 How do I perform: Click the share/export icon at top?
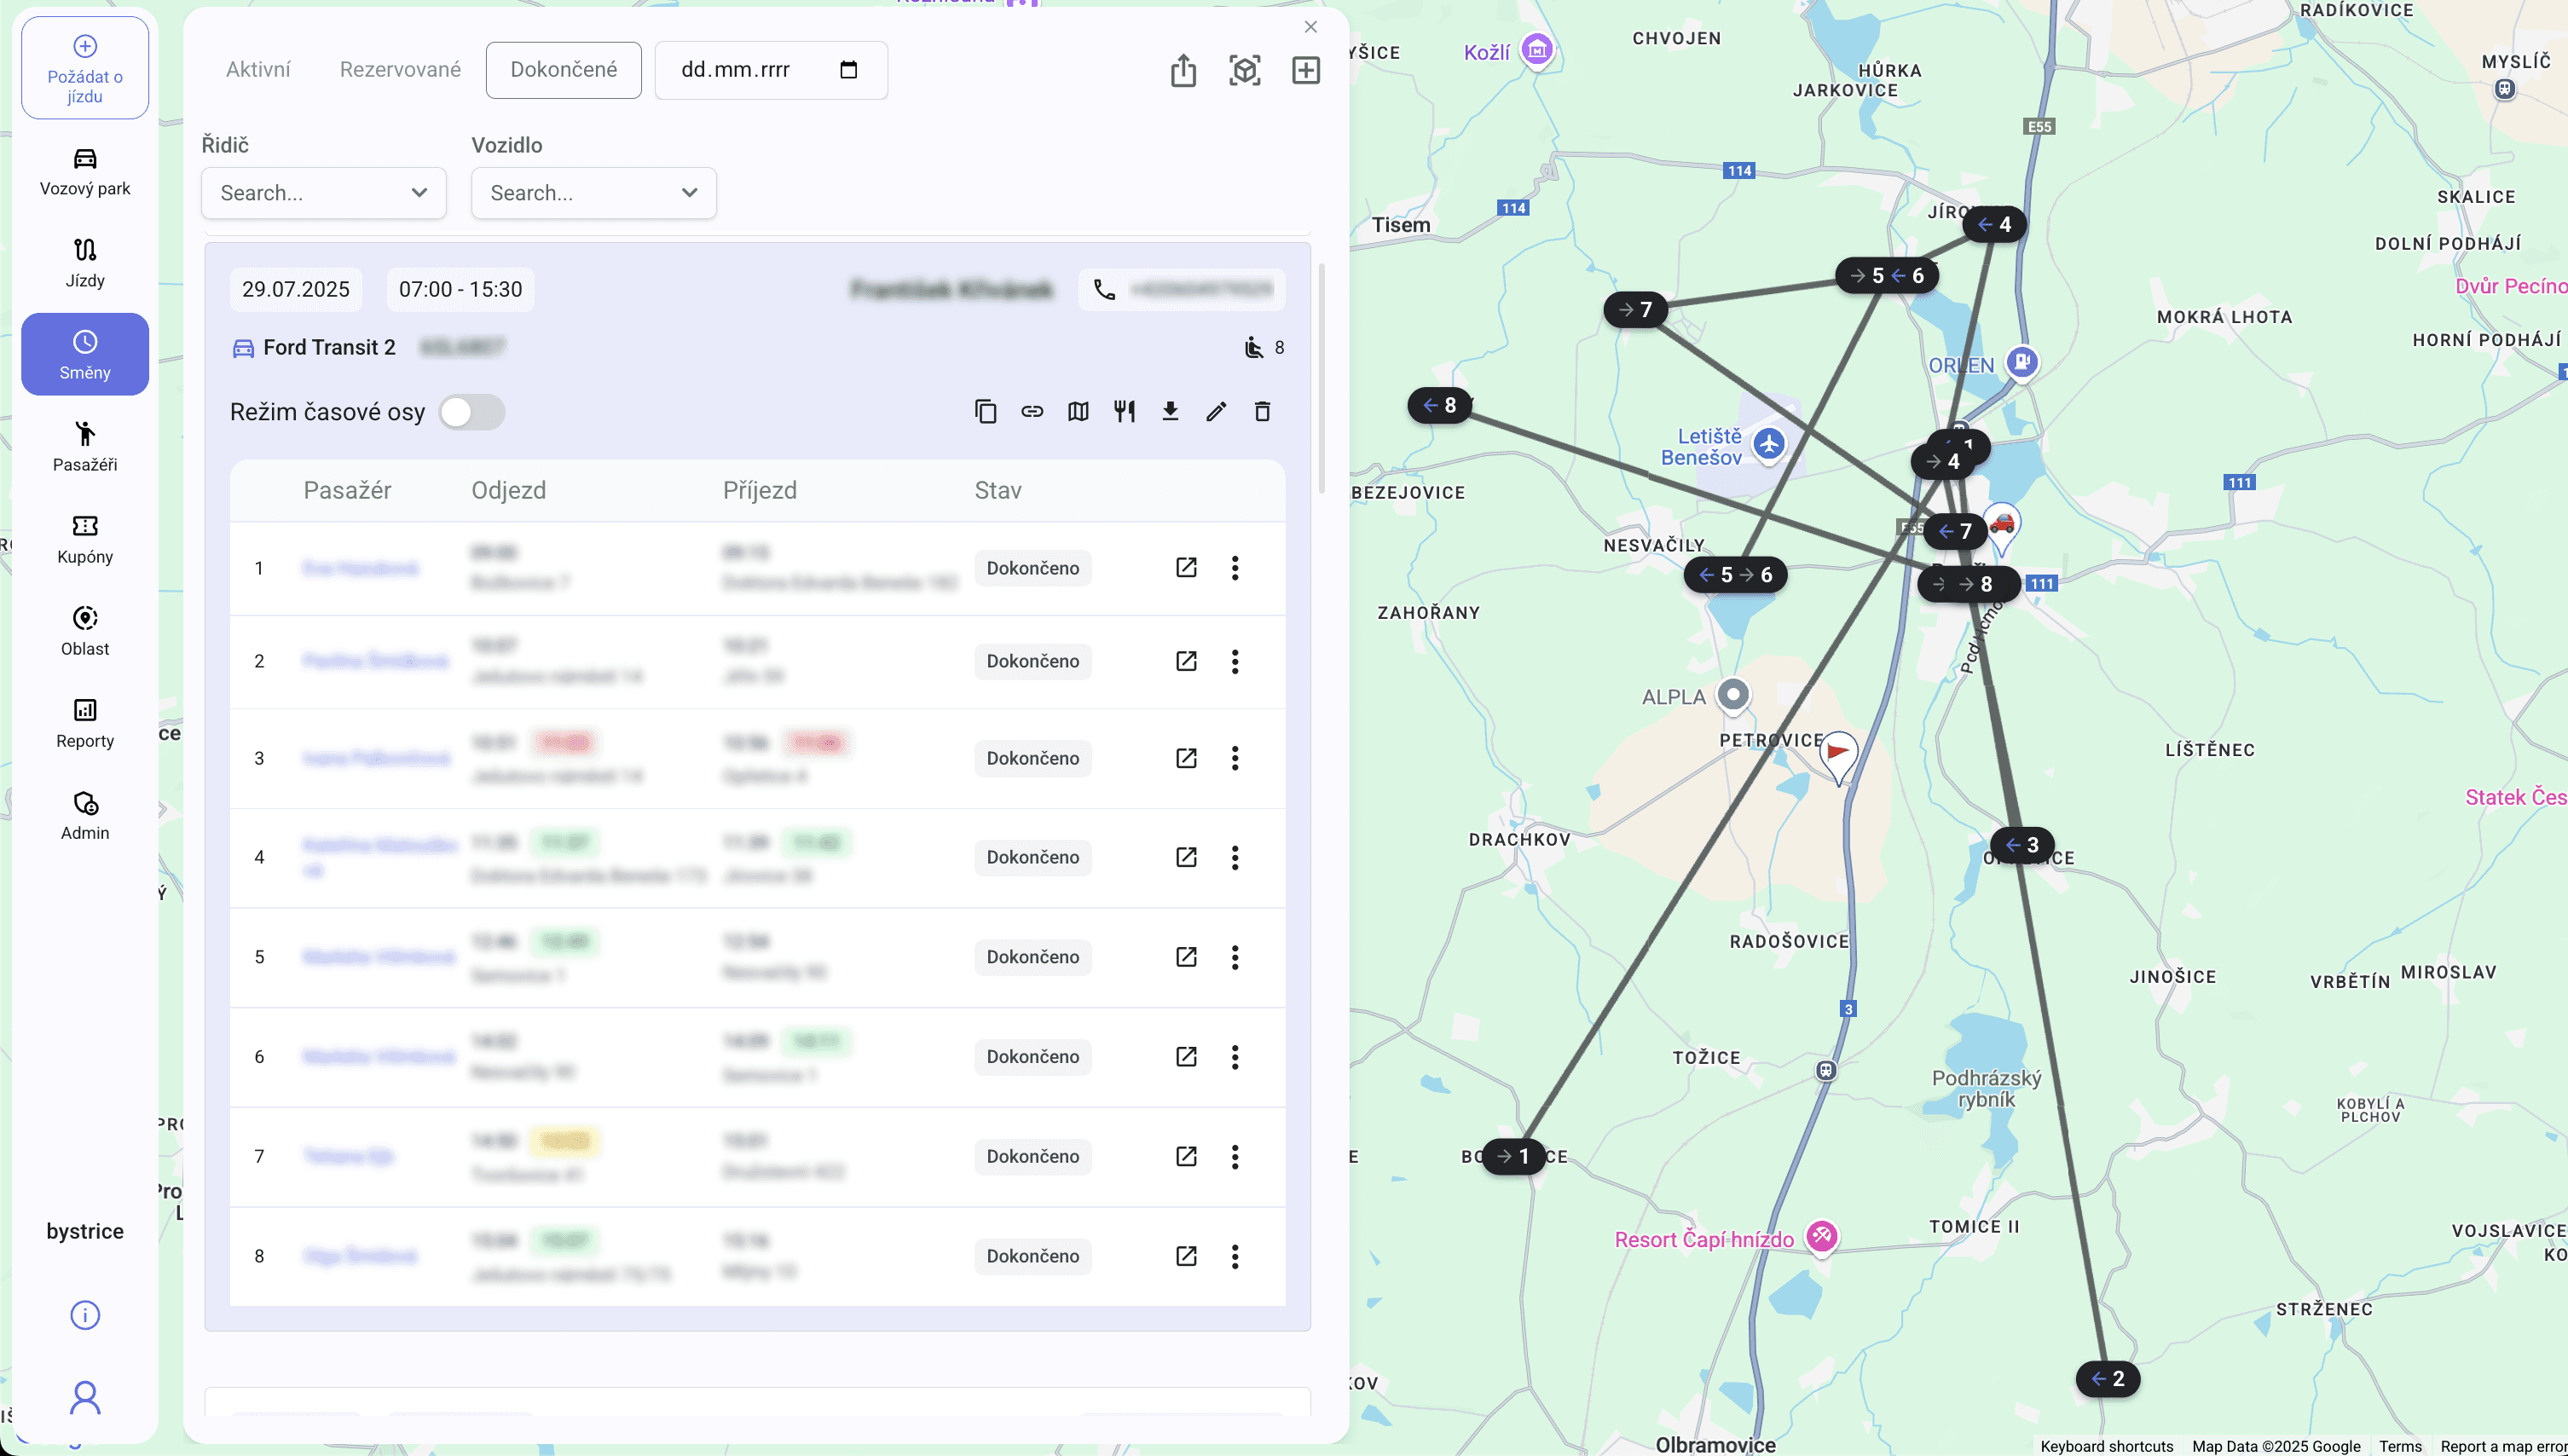pos(1183,70)
